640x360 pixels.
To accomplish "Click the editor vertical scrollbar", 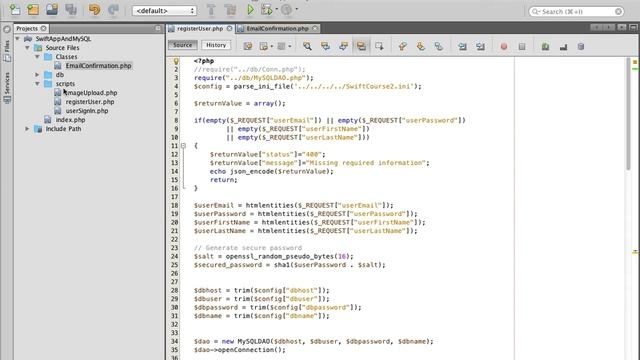I will coord(628,113).
